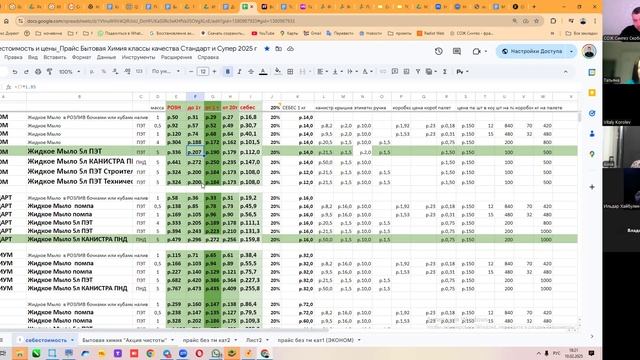
Task: Switch to the Лист2 sheet tab
Action: click(x=254, y=340)
